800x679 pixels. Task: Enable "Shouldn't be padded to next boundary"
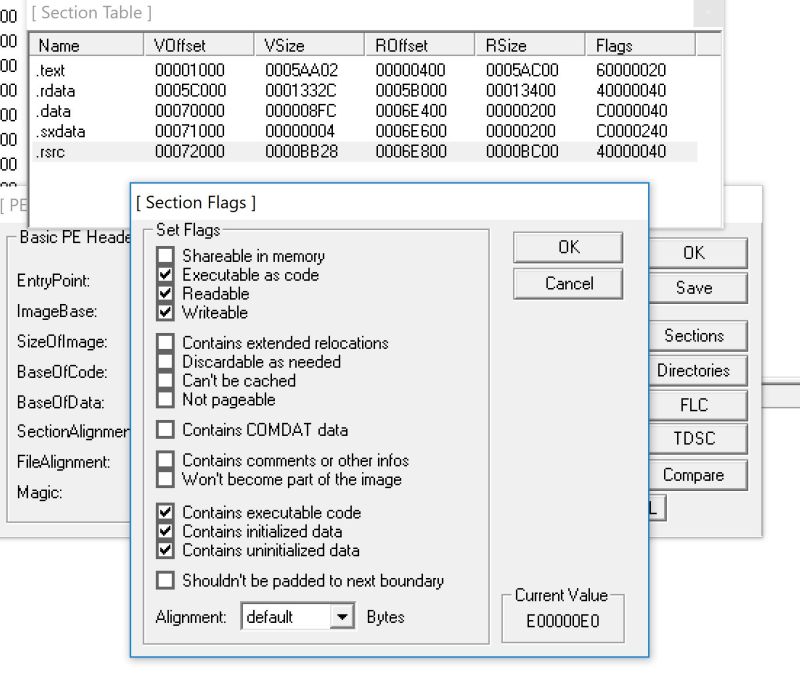166,580
